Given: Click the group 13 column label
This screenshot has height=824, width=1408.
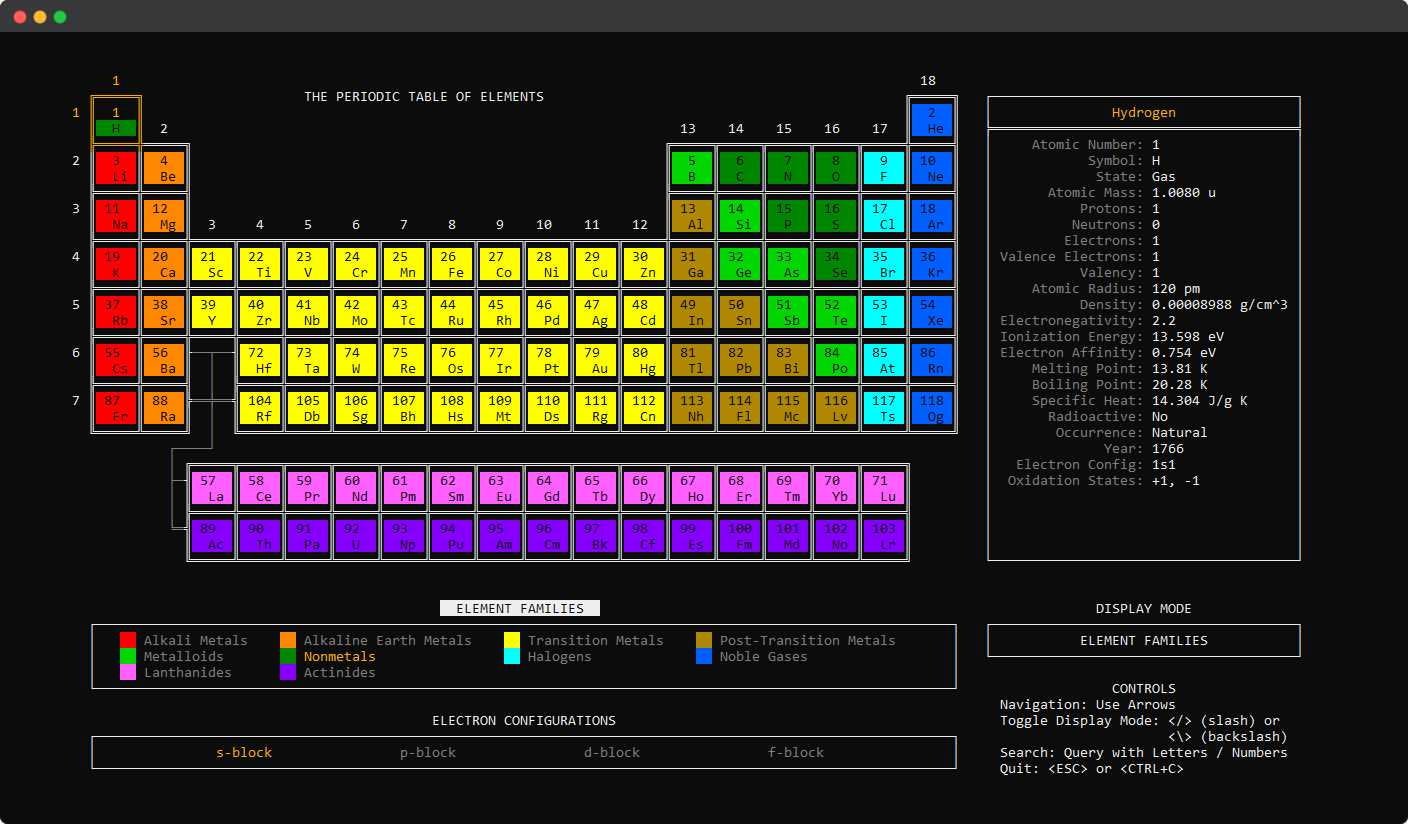Looking at the screenshot, I should tap(688, 128).
